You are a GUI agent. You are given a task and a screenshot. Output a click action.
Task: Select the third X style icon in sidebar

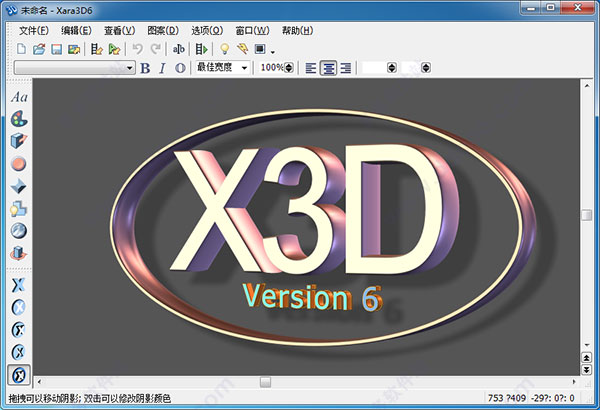[18, 330]
